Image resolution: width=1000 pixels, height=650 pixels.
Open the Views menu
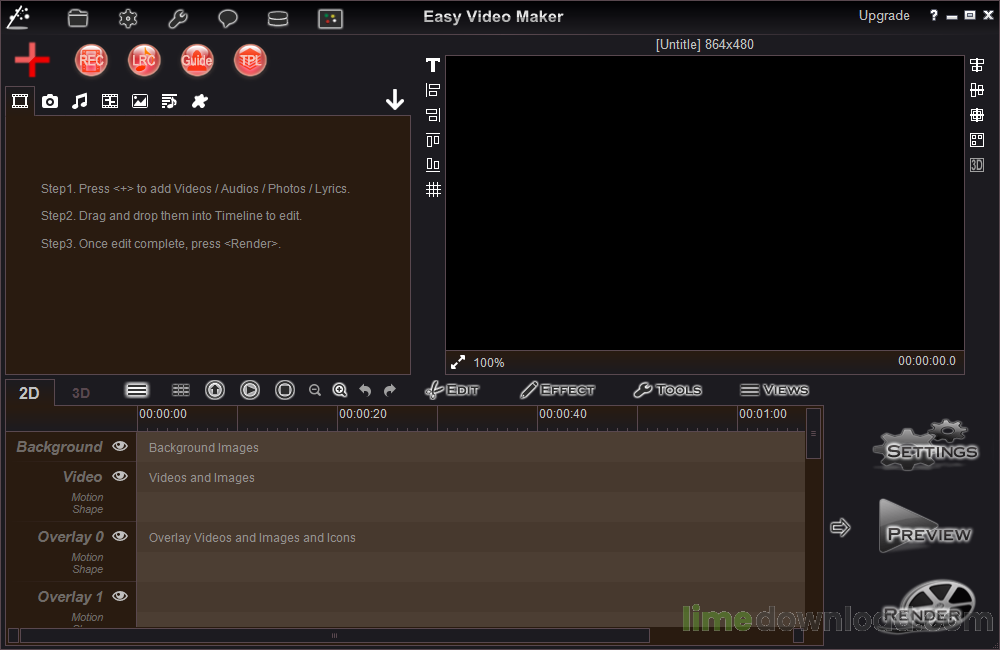(774, 390)
